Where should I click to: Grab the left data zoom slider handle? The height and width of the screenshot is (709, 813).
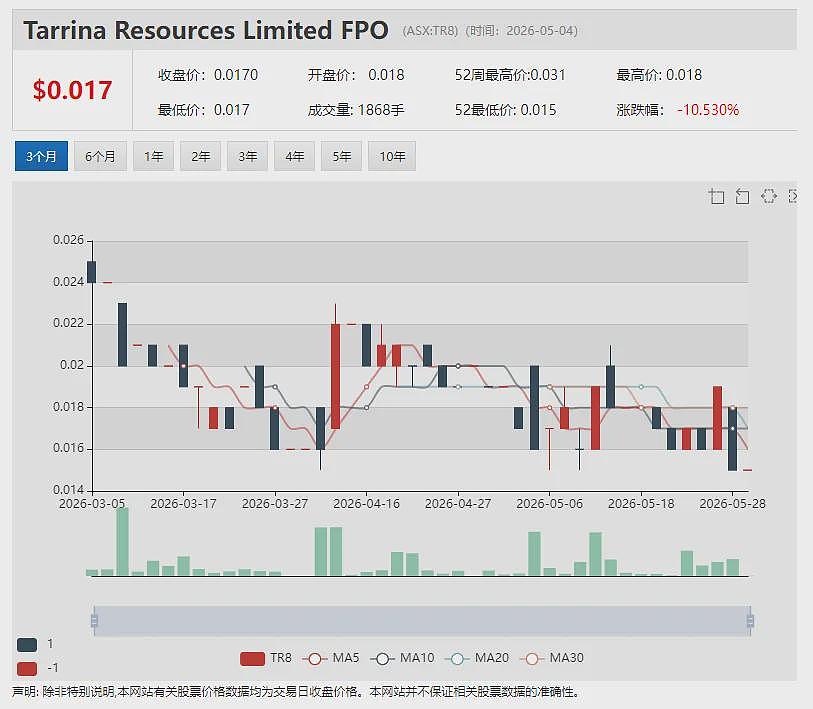94,620
